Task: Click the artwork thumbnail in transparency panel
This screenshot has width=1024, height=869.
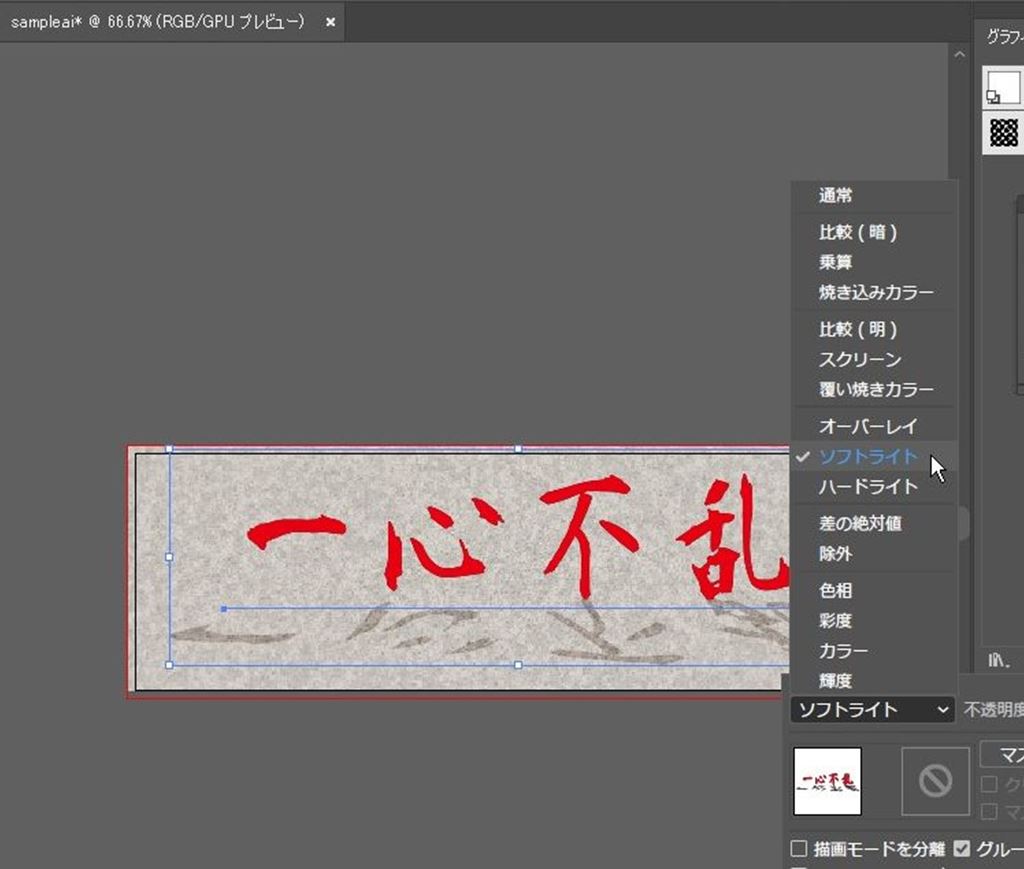Action: (x=827, y=781)
